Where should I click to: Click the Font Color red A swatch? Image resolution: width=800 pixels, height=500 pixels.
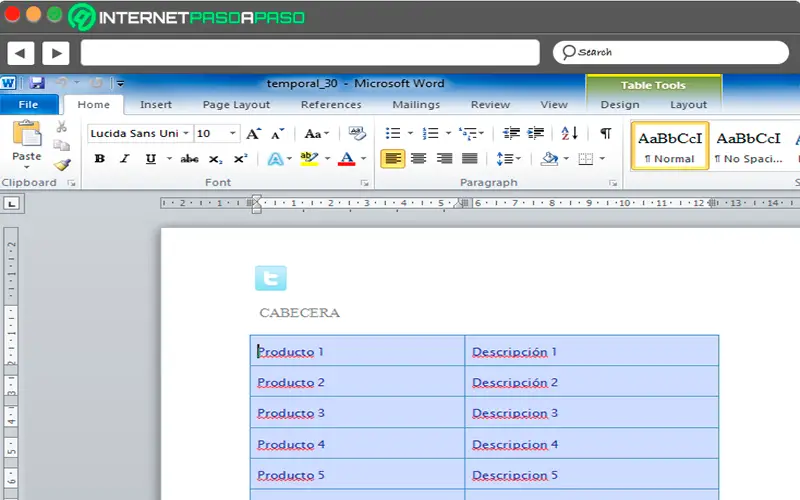346,159
